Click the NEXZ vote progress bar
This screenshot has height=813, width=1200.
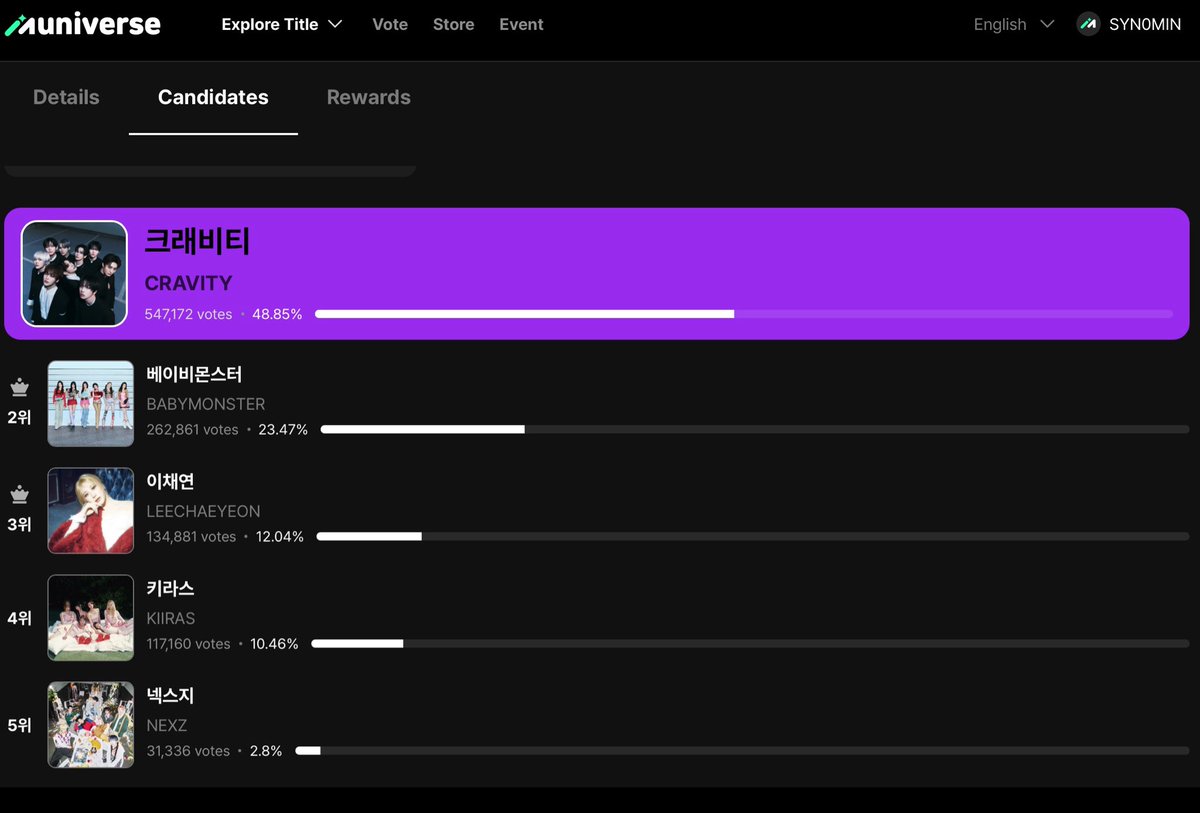742,750
